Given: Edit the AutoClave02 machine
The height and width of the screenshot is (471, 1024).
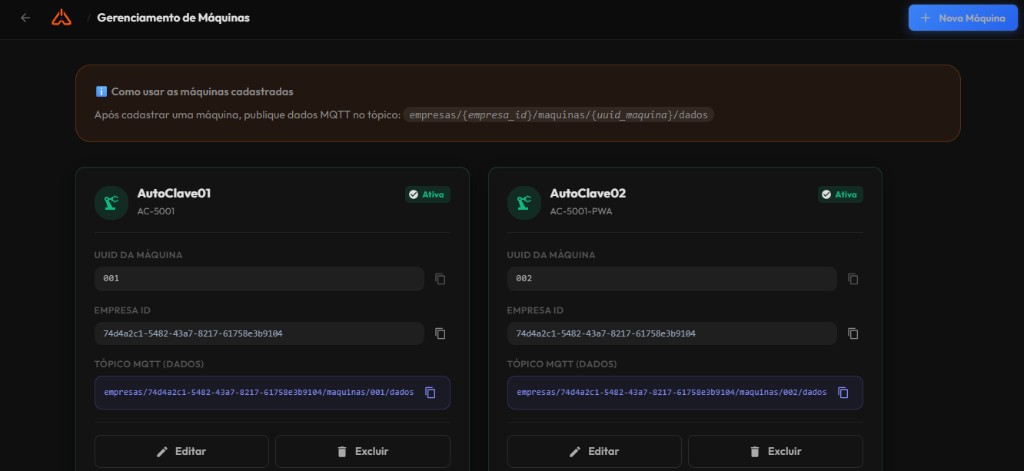Looking at the screenshot, I should pyautogui.click(x=594, y=451).
